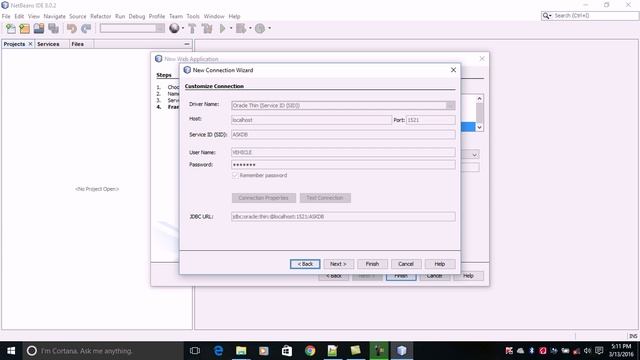
Task: Click the Redo toolbar icon
Action: pos(86,29)
